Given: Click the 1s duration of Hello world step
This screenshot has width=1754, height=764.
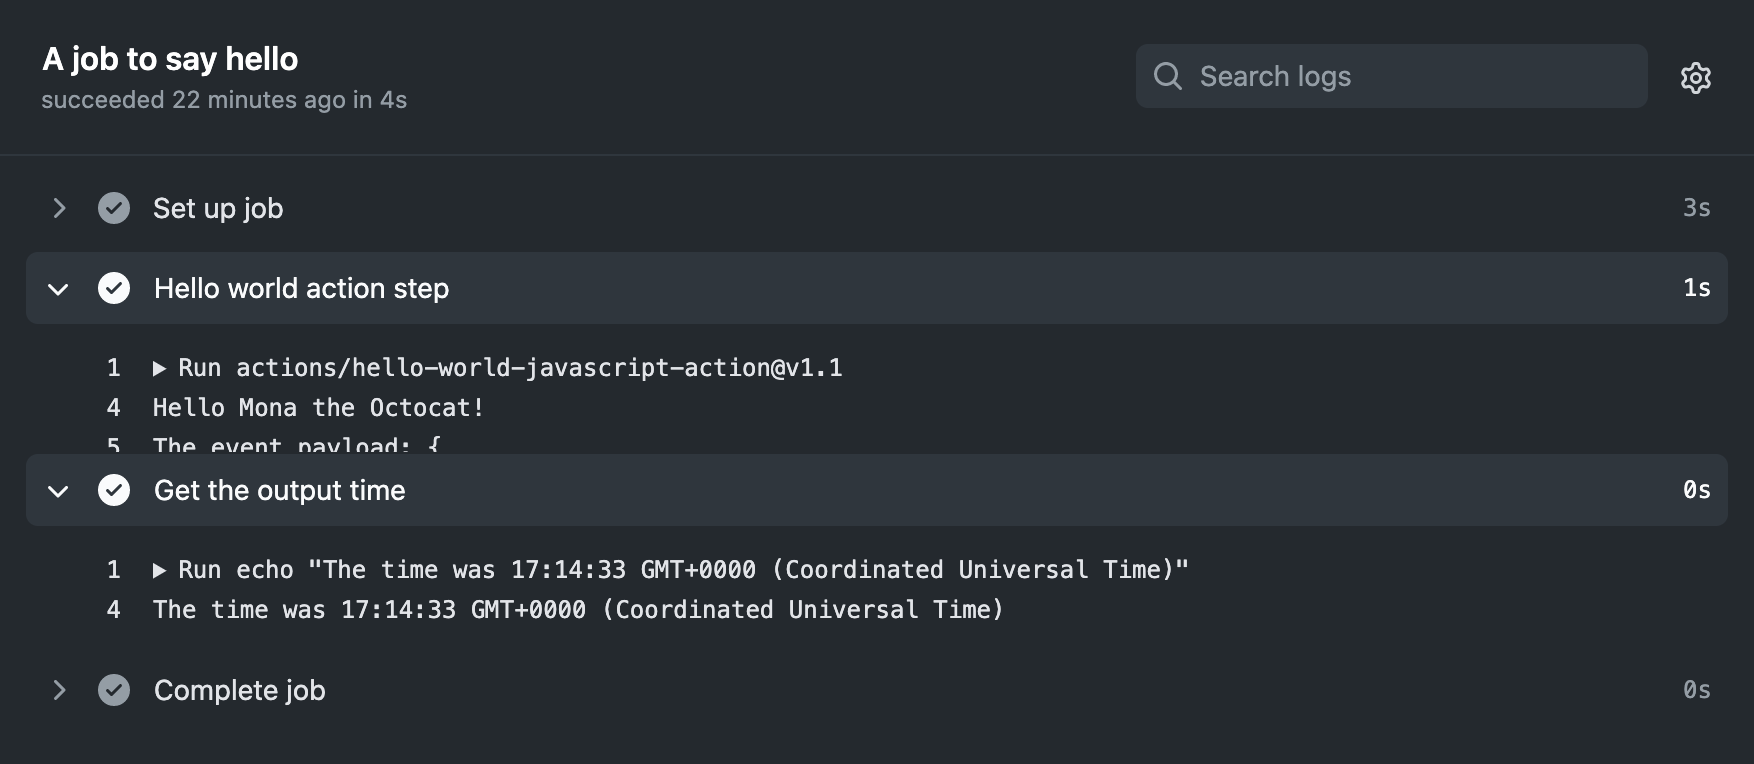Looking at the screenshot, I should pyautogui.click(x=1696, y=288).
